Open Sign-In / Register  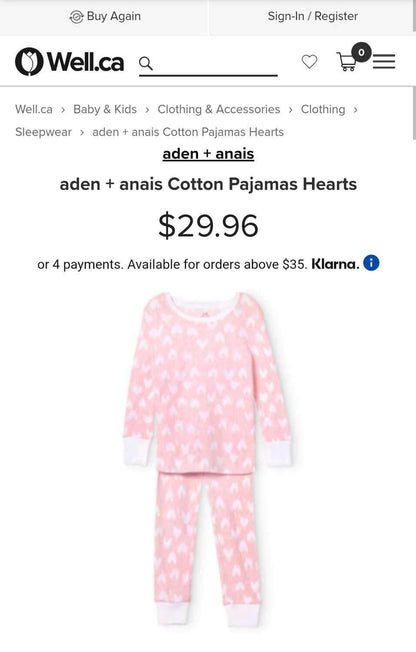point(312,16)
